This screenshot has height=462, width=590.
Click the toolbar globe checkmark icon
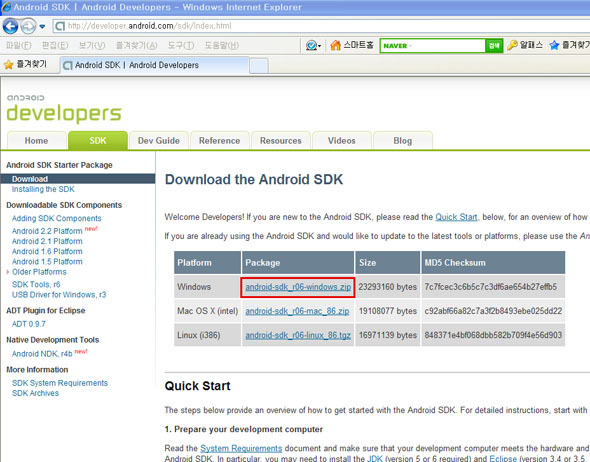point(312,46)
